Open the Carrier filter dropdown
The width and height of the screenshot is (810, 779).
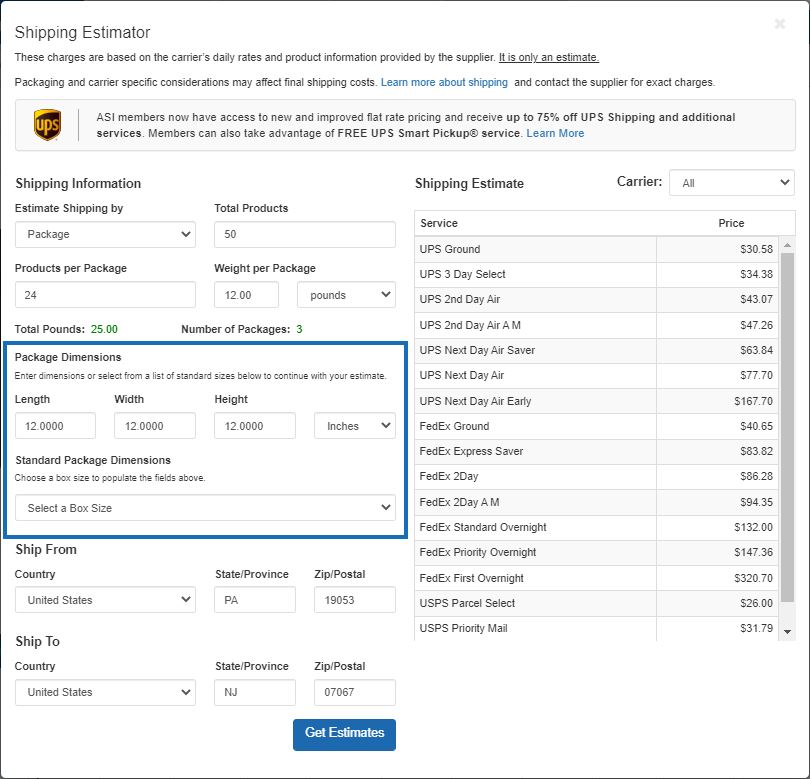[731, 183]
